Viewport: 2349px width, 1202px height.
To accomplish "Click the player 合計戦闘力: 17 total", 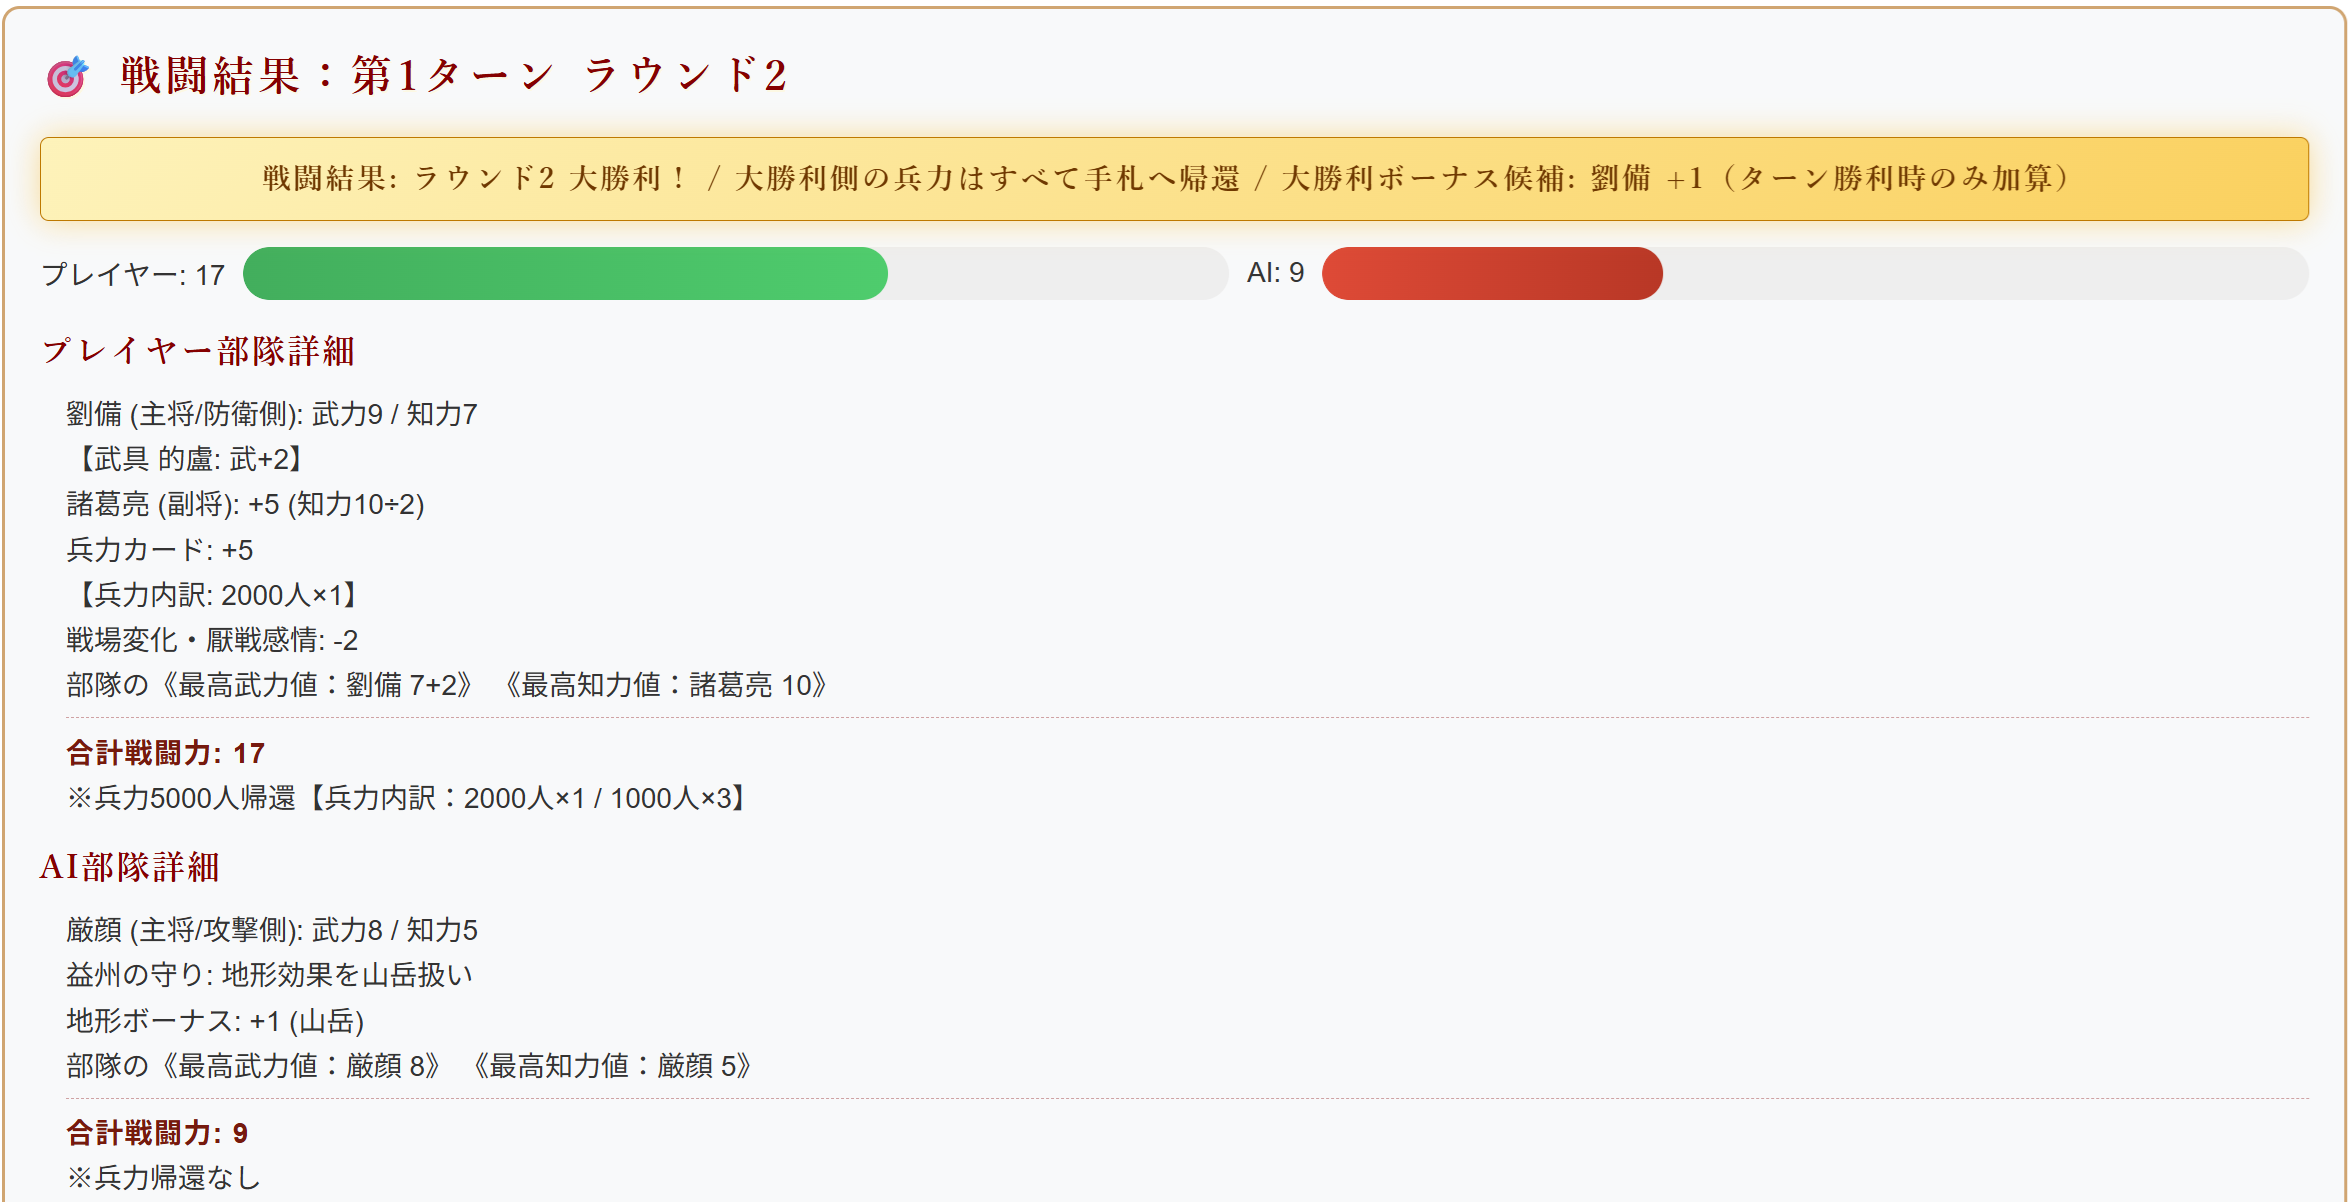I will coord(166,753).
